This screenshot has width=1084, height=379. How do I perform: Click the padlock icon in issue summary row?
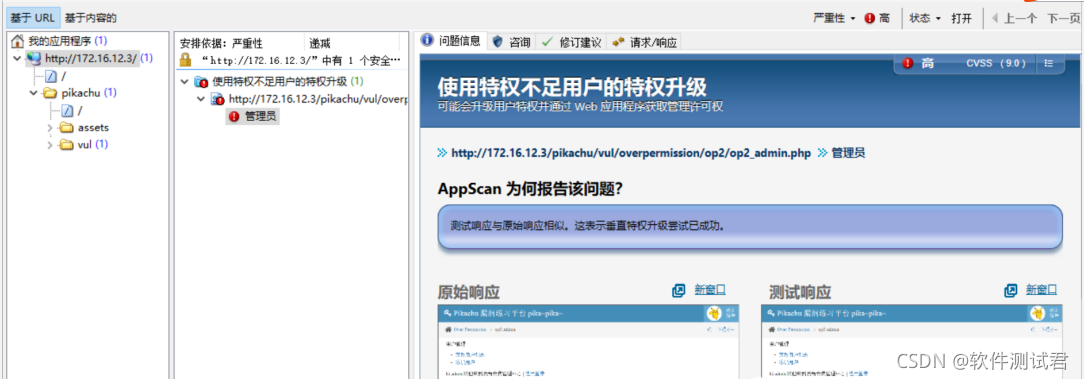(x=185, y=60)
